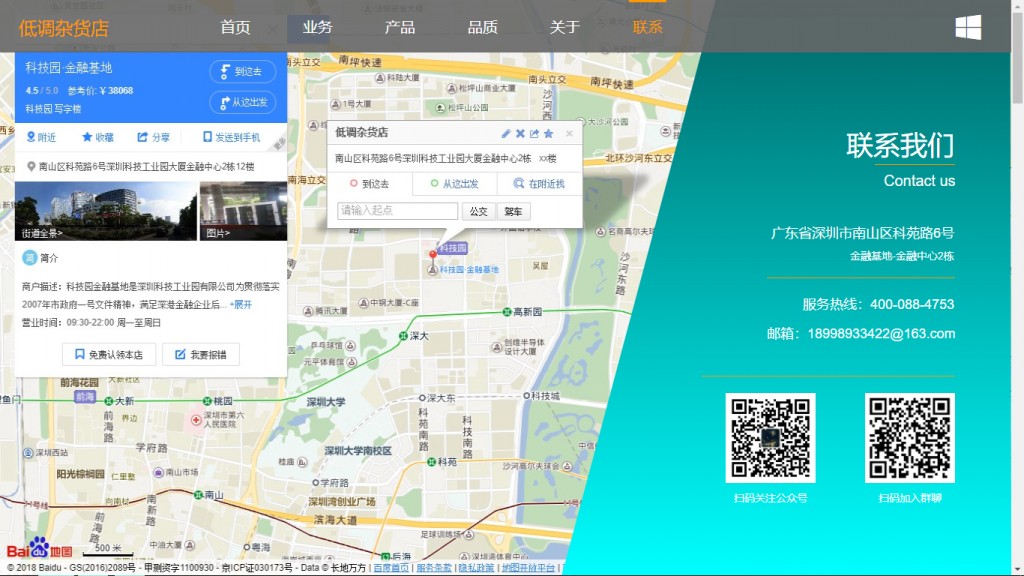Select the 在附近找 tab in map popup
1024x576 pixels.
539,184
